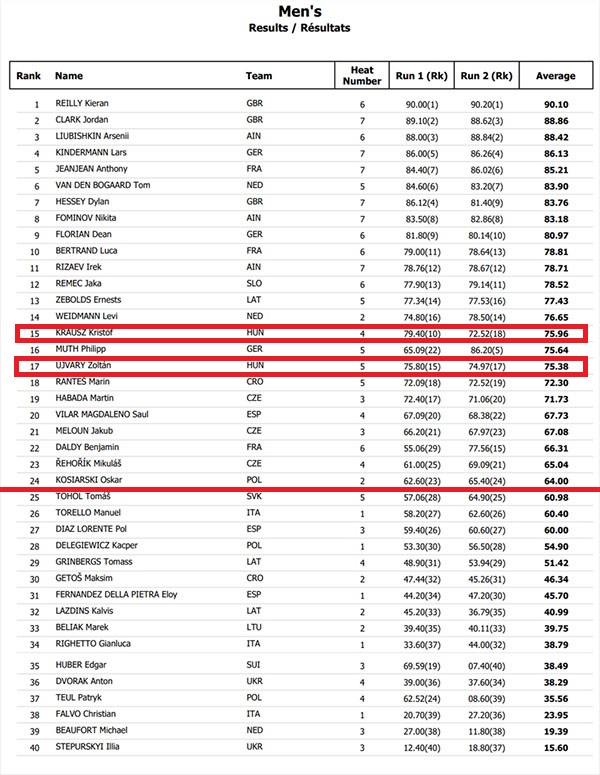This screenshot has width=600, height=775.
Task: Click KOSIARSKI Oskar's name at rank 24
Action: (x=88, y=480)
